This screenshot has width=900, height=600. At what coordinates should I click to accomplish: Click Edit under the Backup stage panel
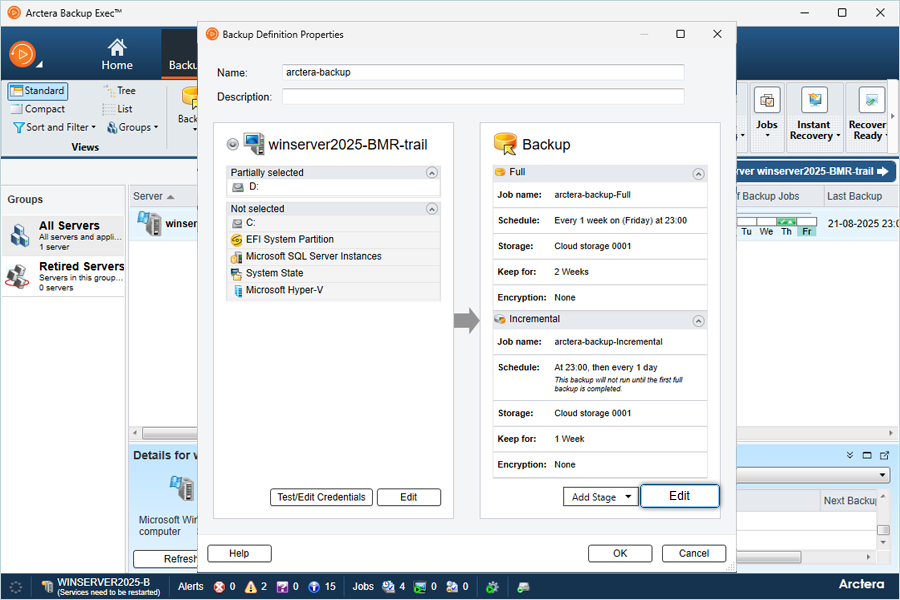680,496
